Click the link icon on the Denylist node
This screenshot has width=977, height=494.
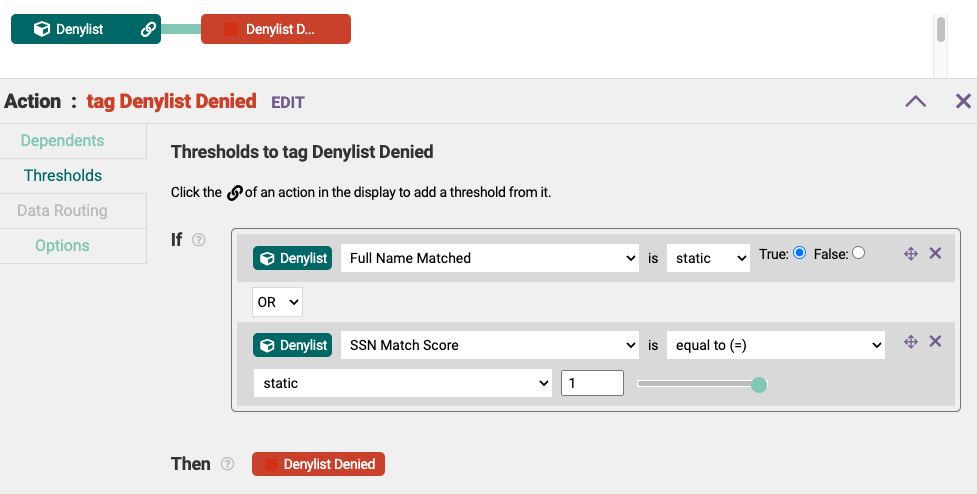148,29
